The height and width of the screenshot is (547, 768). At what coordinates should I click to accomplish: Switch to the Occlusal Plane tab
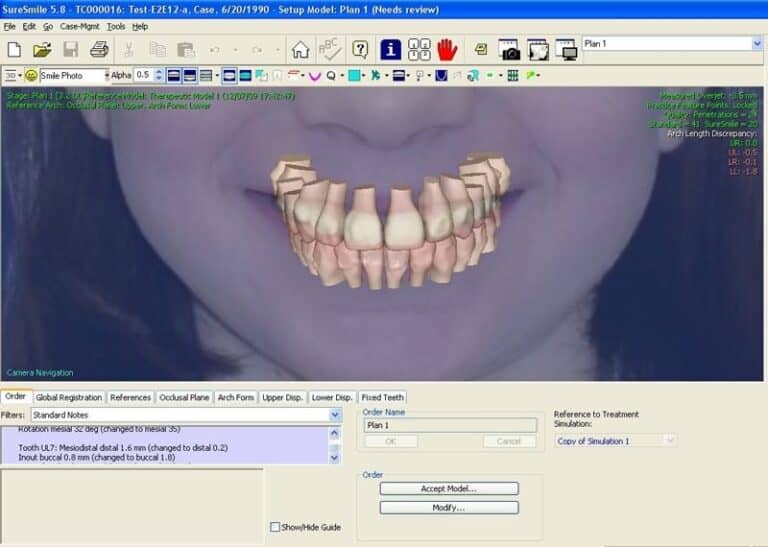[x=184, y=397]
